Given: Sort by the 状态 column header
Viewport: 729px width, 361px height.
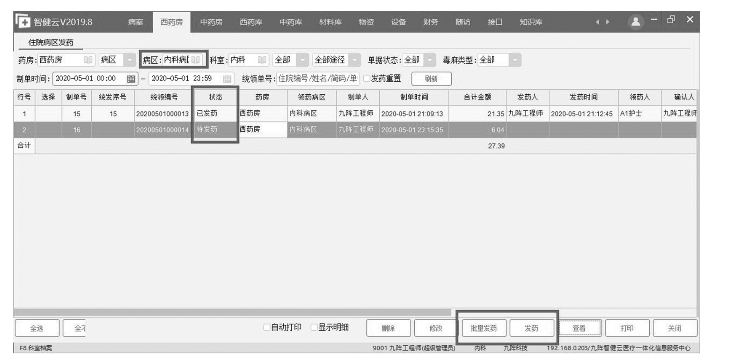Looking at the screenshot, I should [x=216, y=98].
